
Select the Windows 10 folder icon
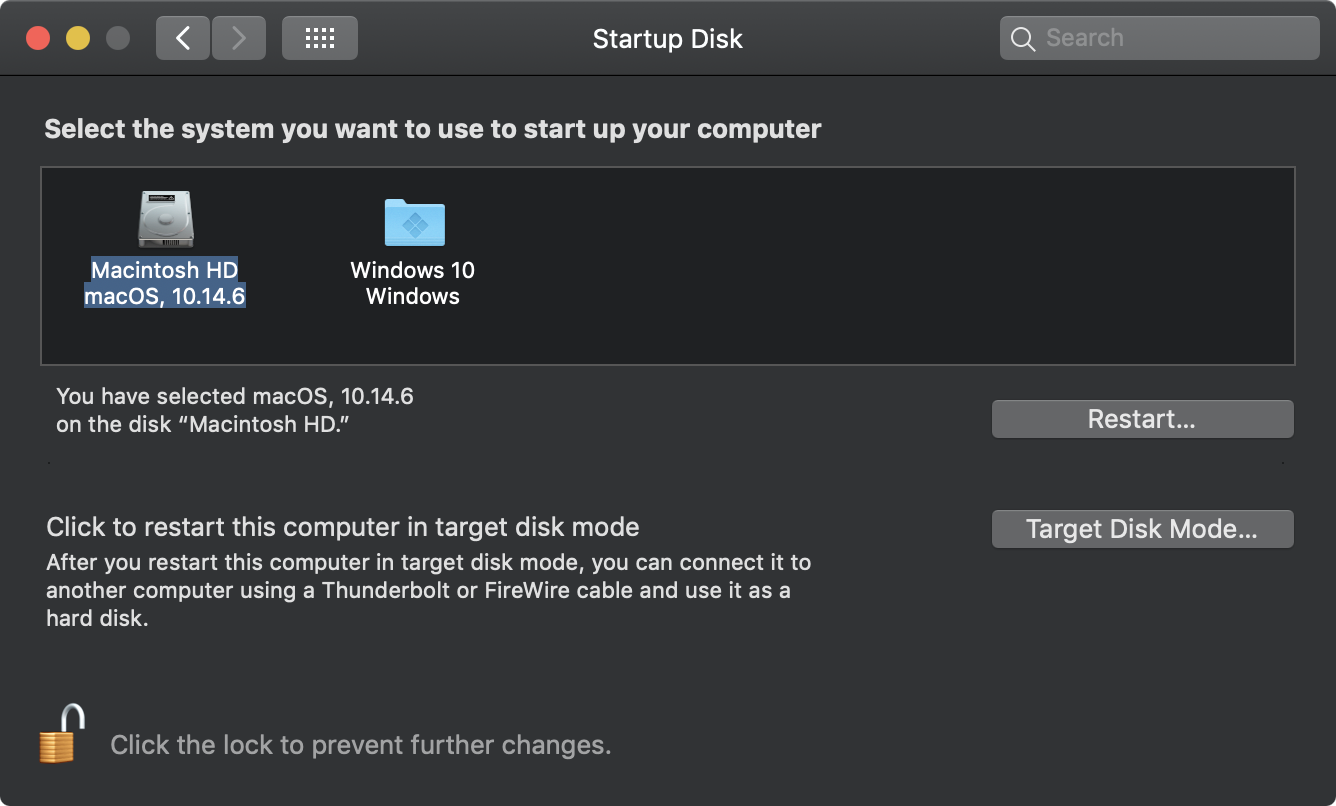point(414,222)
